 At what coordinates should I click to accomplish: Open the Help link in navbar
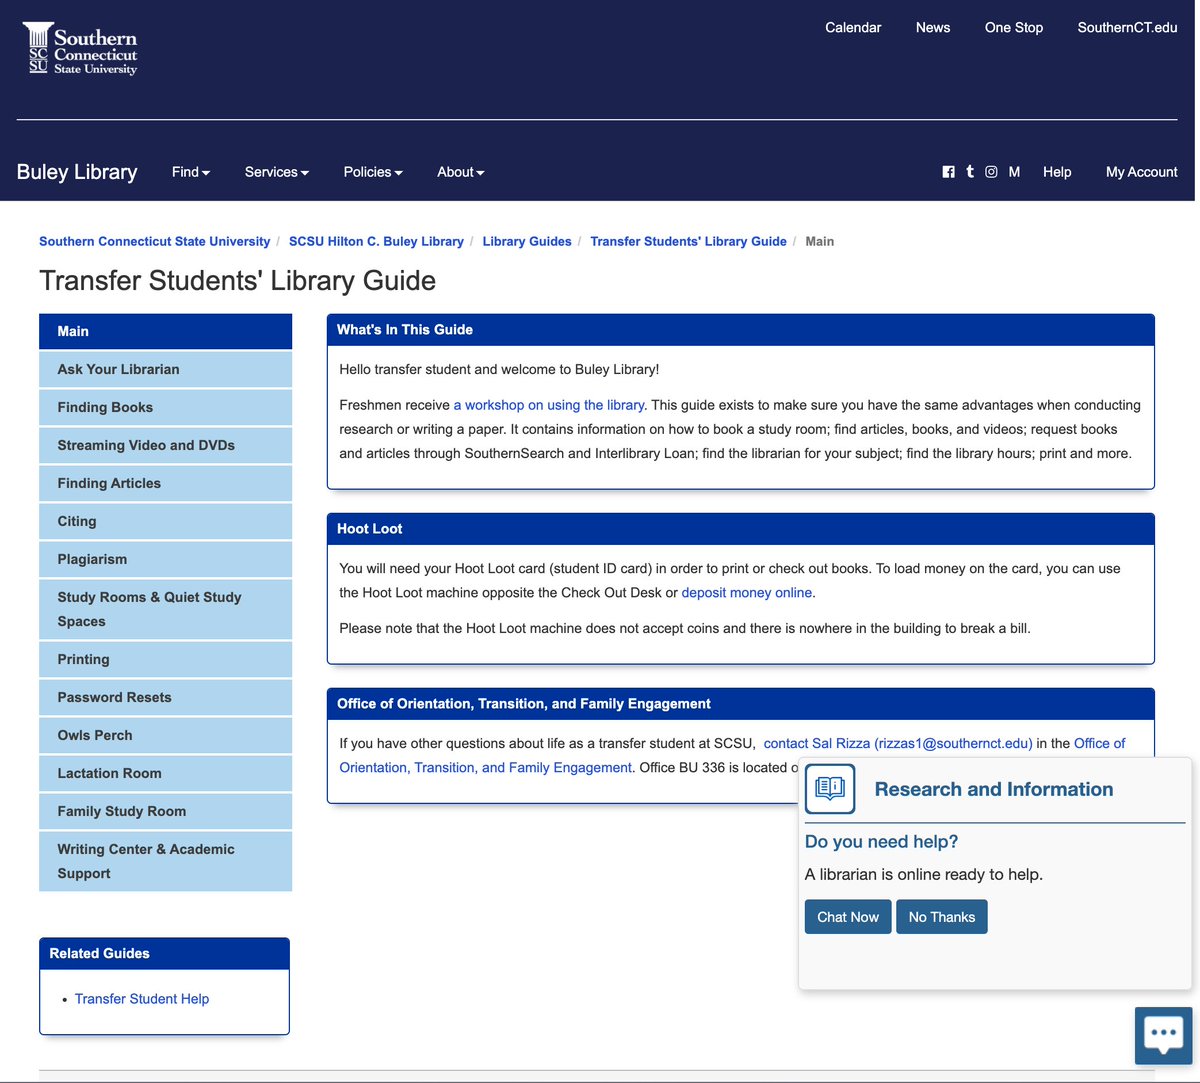tap(1057, 172)
